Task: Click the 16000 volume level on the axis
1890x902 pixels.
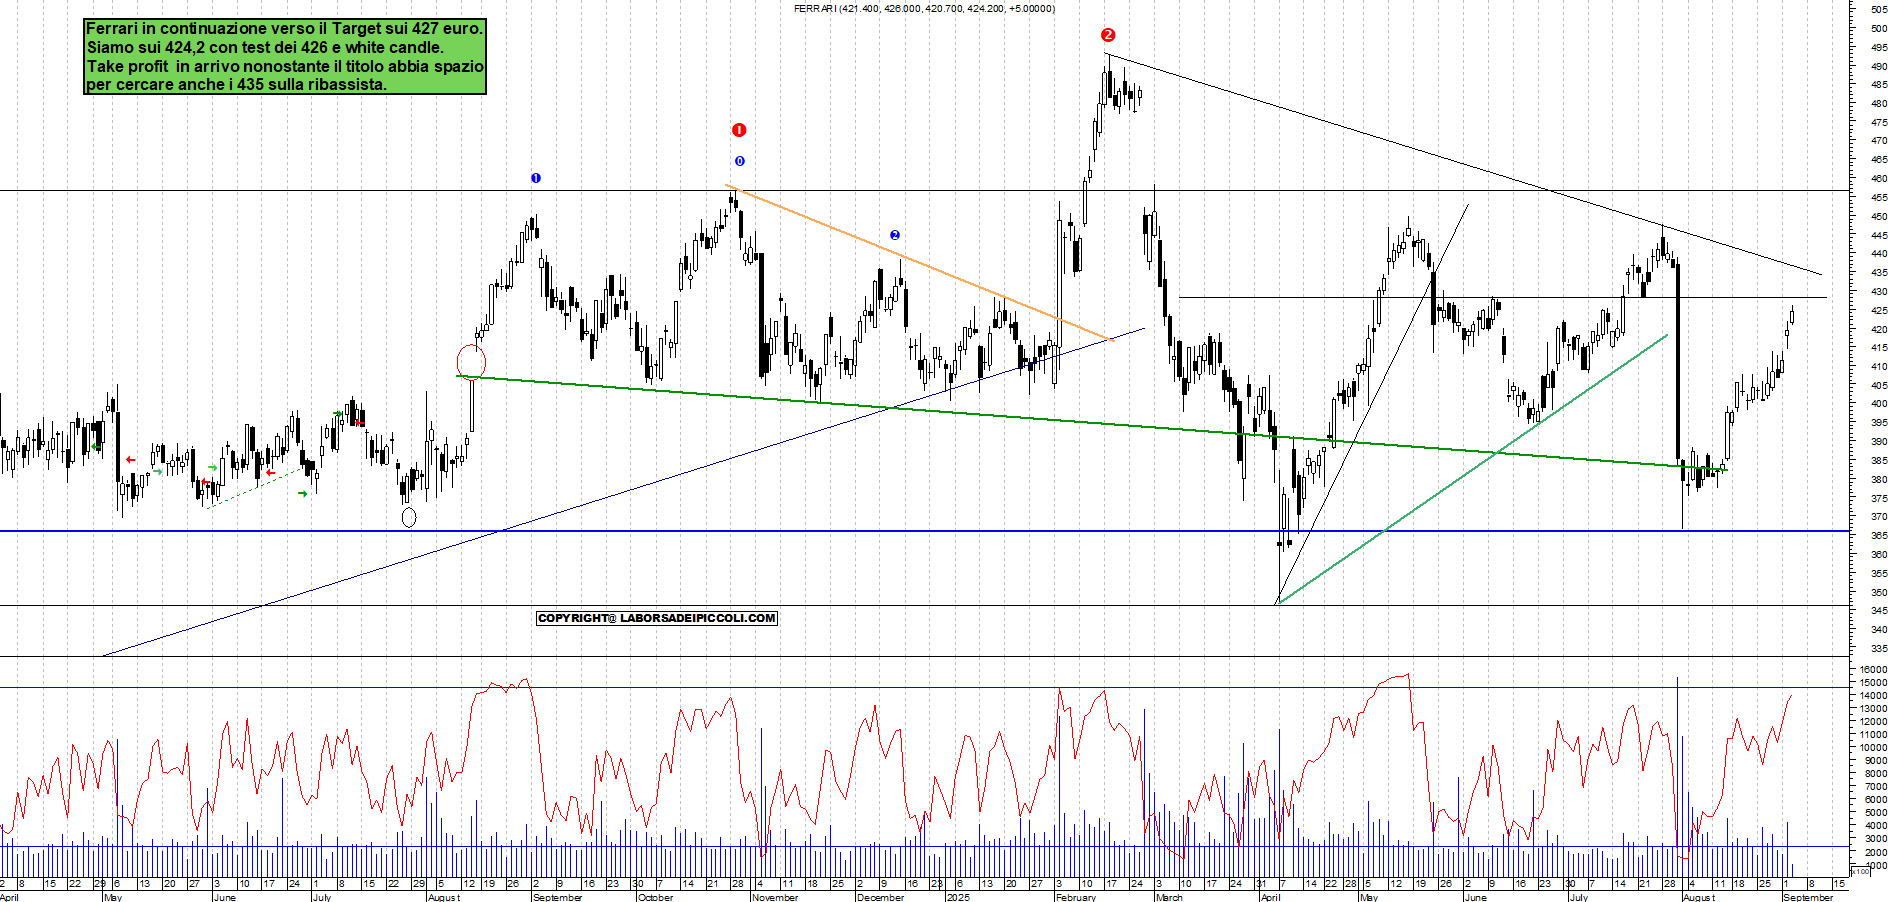Action: pos(1873,670)
